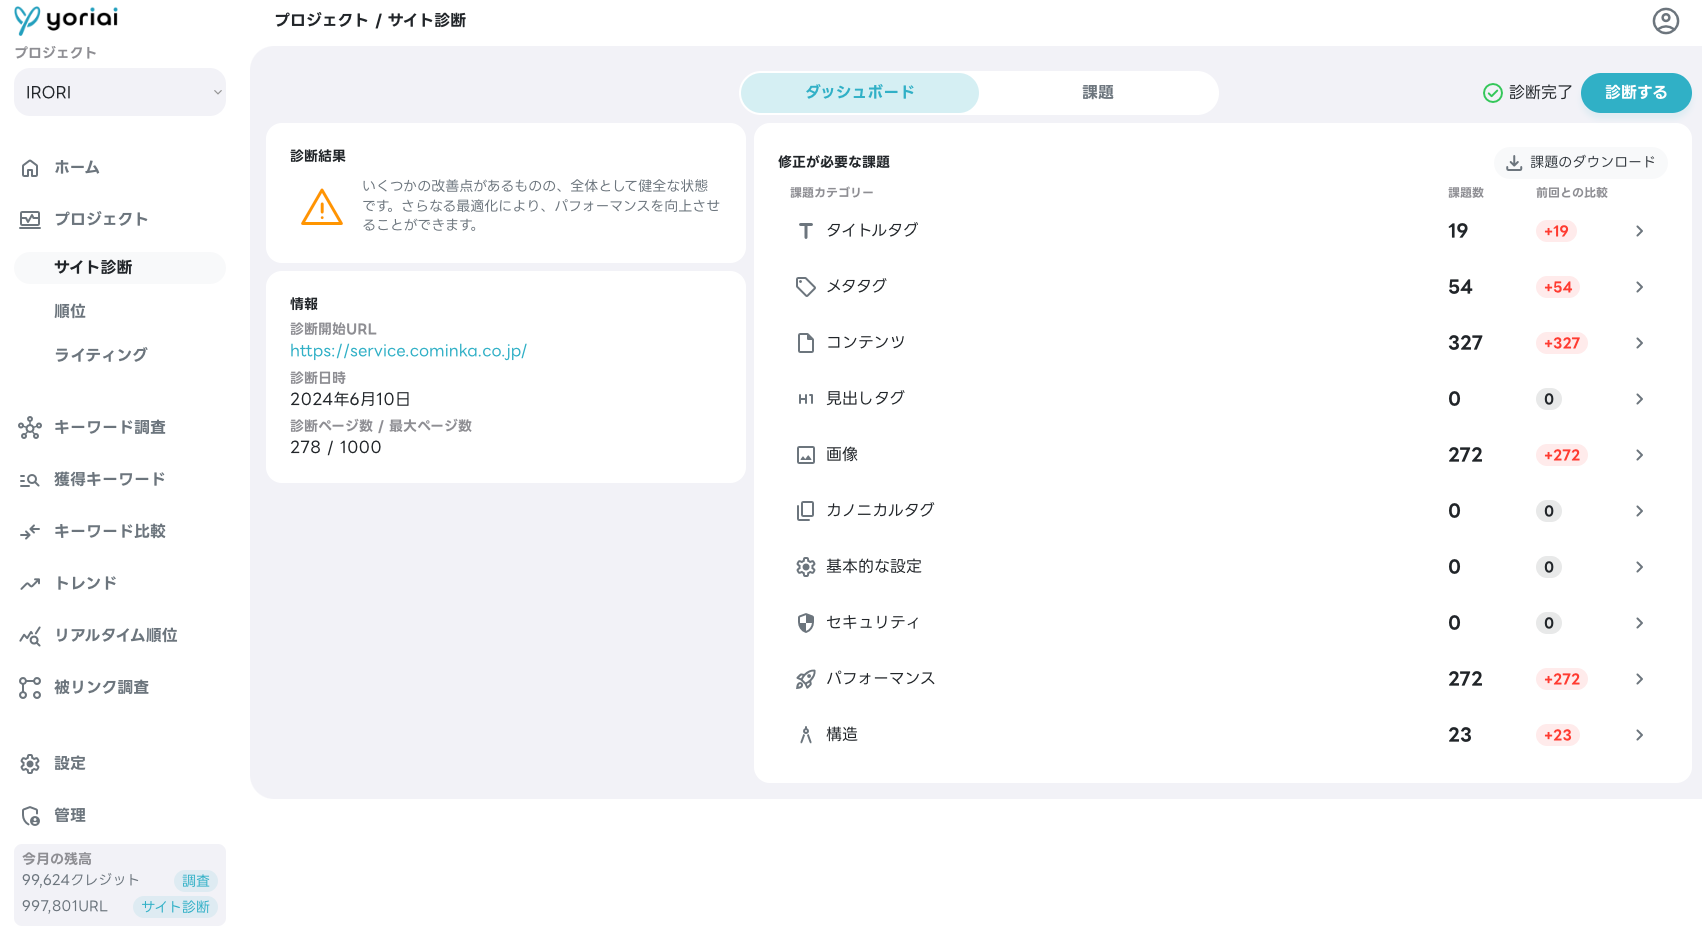Expand the 見出しタグ row chevron
The width and height of the screenshot is (1702, 936).
(x=1639, y=399)
